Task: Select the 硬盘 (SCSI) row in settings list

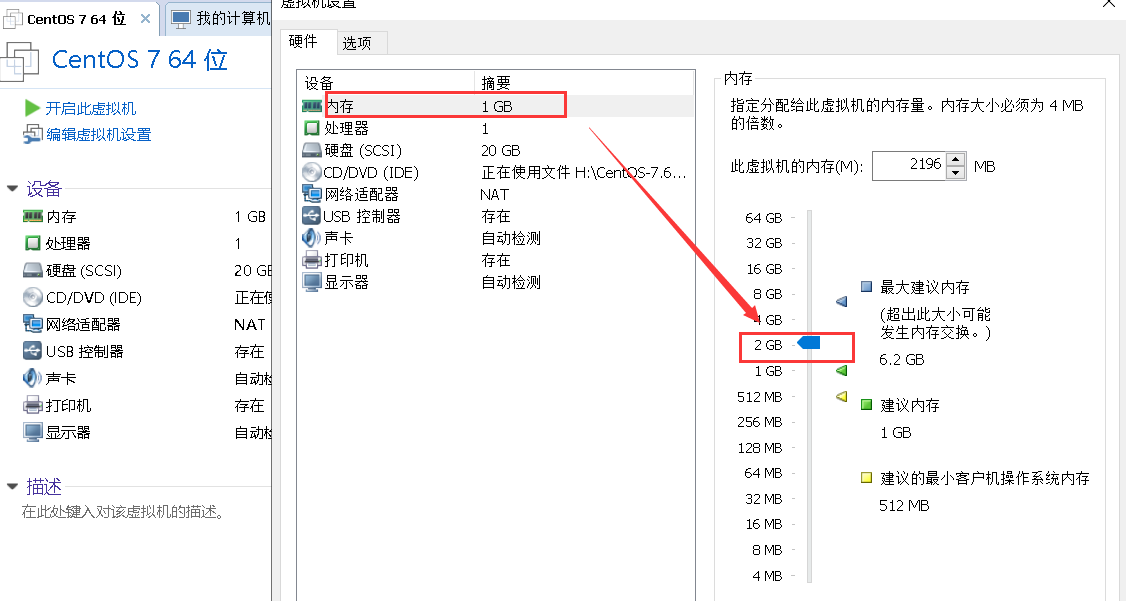Action: coord(496,151)
